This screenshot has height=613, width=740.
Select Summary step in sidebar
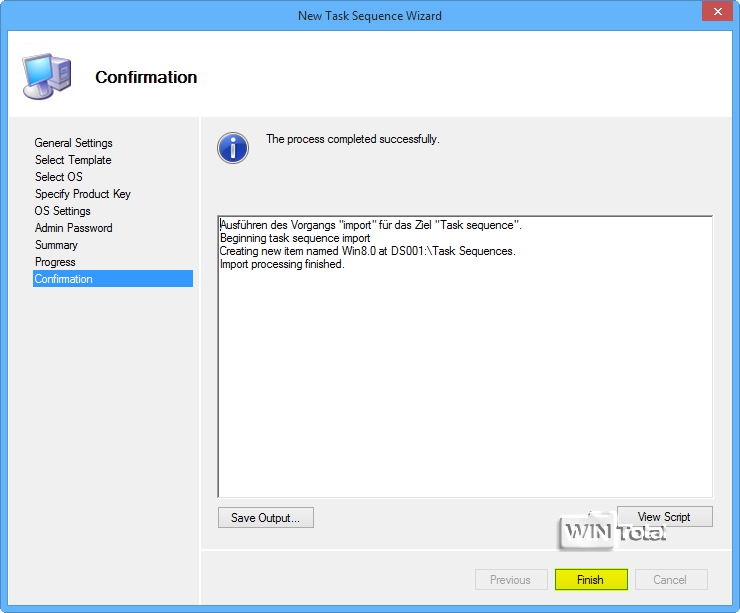(x=56, y=245)
